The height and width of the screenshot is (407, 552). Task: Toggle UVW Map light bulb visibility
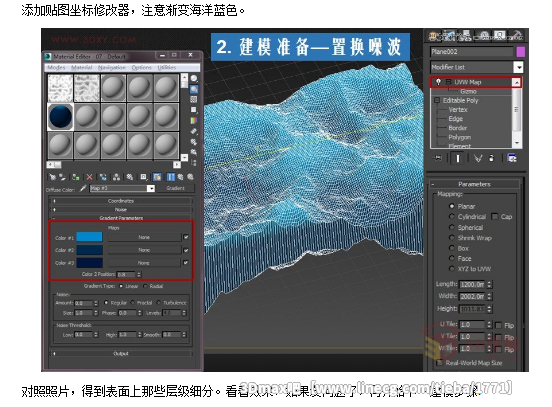coord(438,82)
